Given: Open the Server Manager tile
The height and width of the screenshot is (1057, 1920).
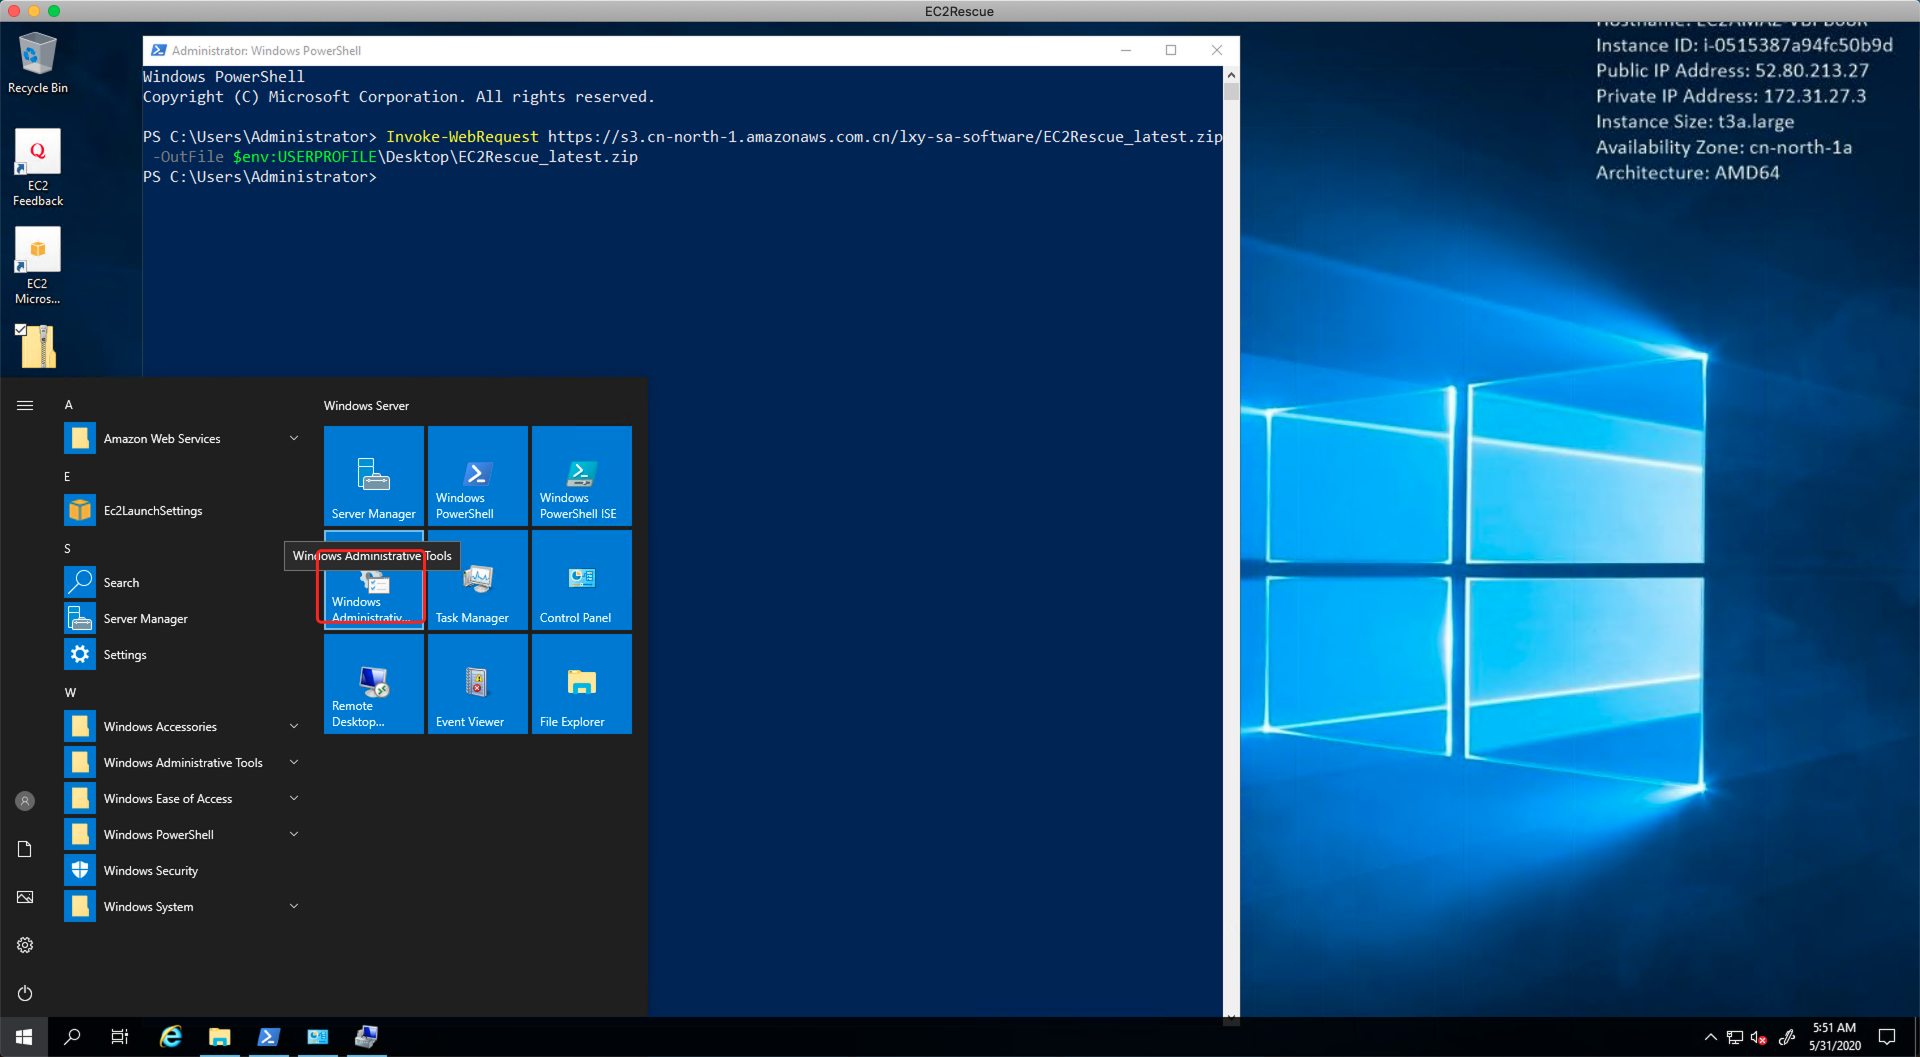Looking at the screenshot, I should pos(373,476).
